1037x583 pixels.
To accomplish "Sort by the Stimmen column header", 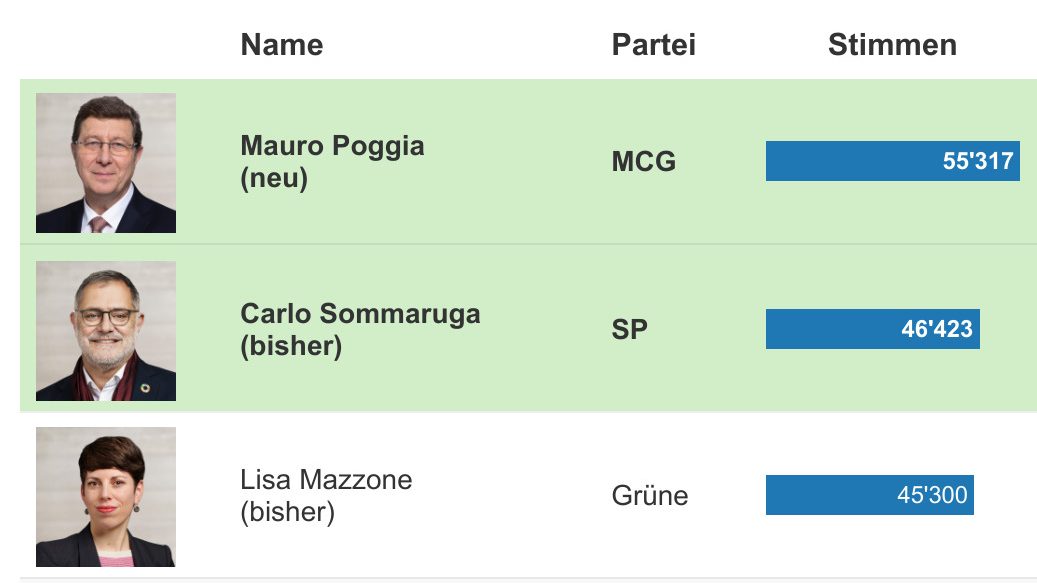I will pos(892,45).
